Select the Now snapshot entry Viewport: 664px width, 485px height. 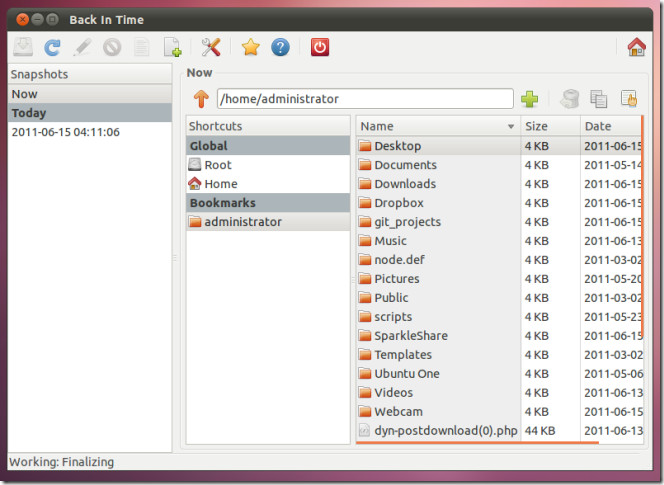coord(90,94)
